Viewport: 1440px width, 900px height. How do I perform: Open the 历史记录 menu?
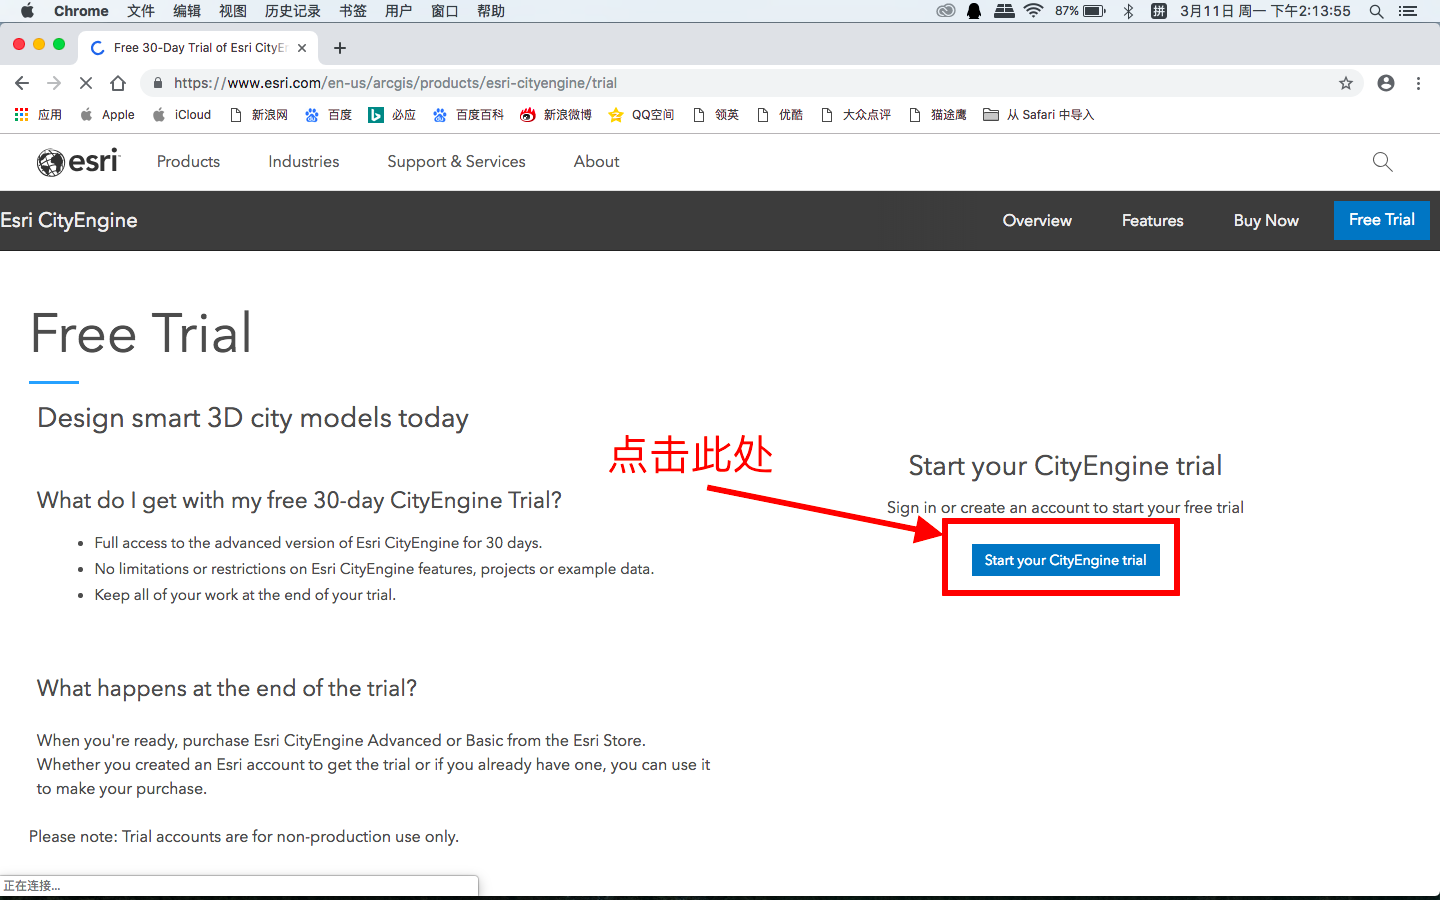293,11
